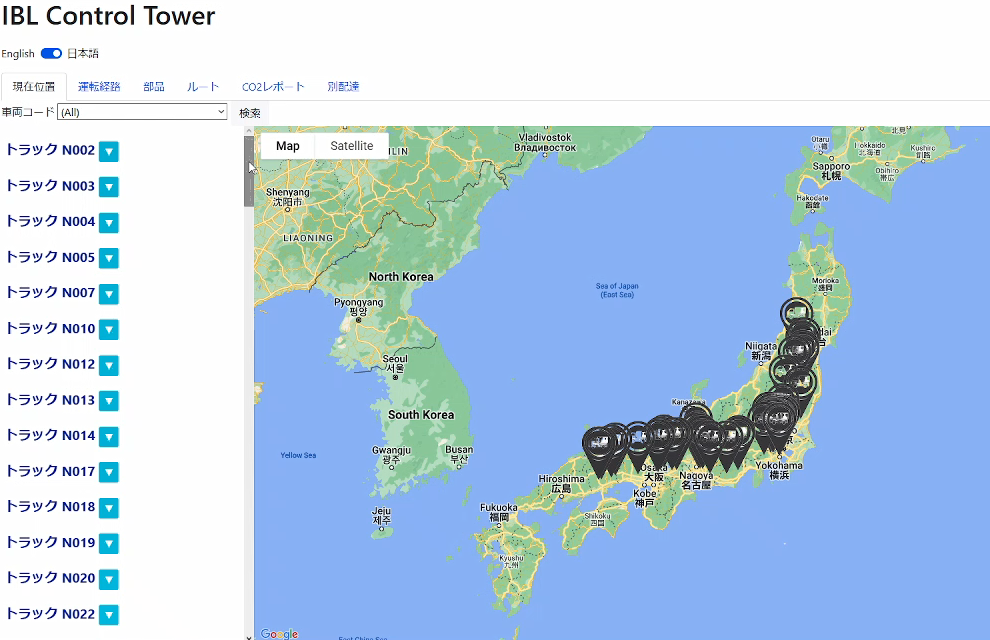Image resolution: width=990 pixels, height=640 pixels.
Task: Select the Map view button
Action: (x=287, y=146)
